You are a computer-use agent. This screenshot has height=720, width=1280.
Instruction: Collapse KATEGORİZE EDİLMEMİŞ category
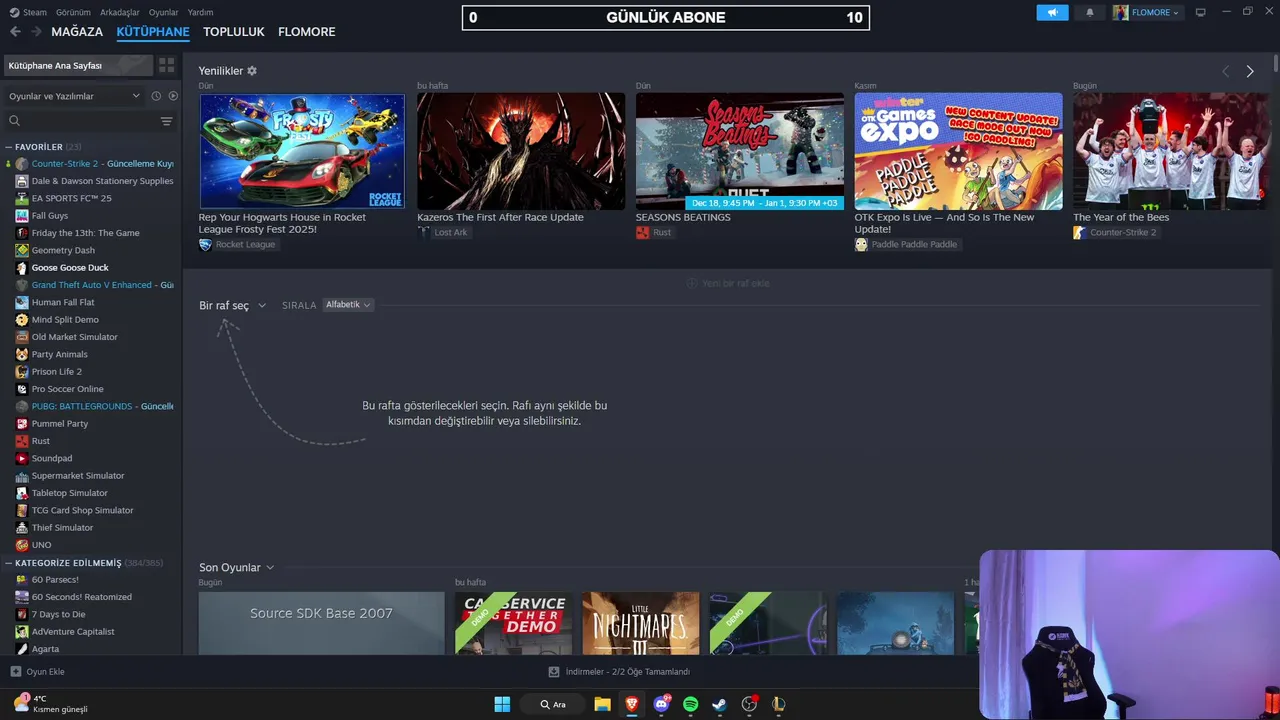(9, 563)
